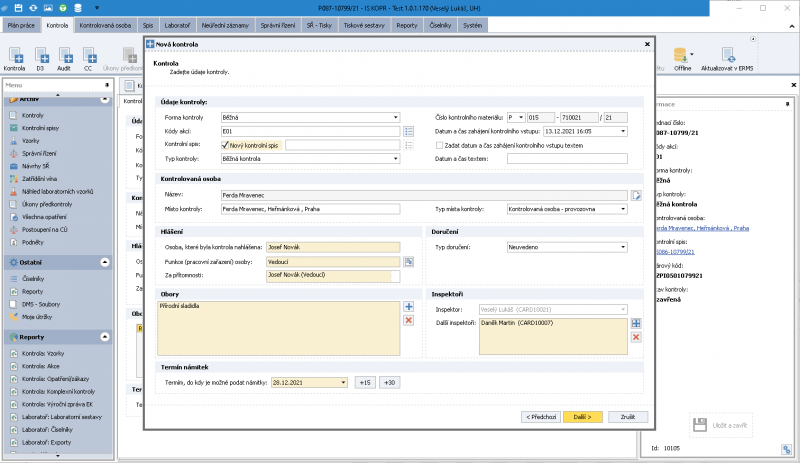The height and width of the screenshot is (463, 800).
Task: Open Vzorky in sidebar
Action: 31,141
